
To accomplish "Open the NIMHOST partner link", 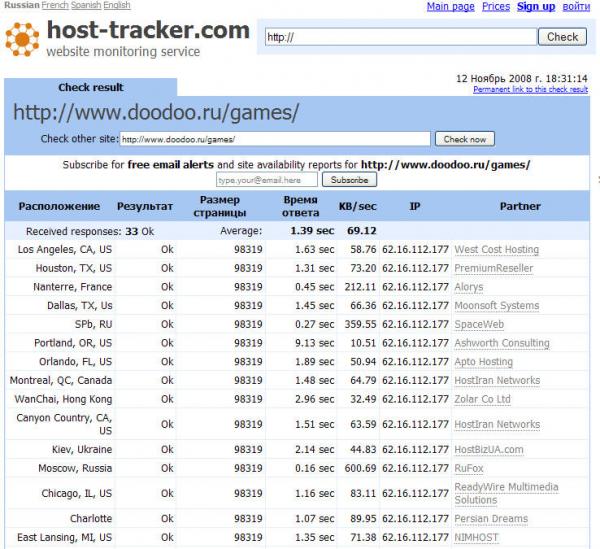I will tap(476, 538).
